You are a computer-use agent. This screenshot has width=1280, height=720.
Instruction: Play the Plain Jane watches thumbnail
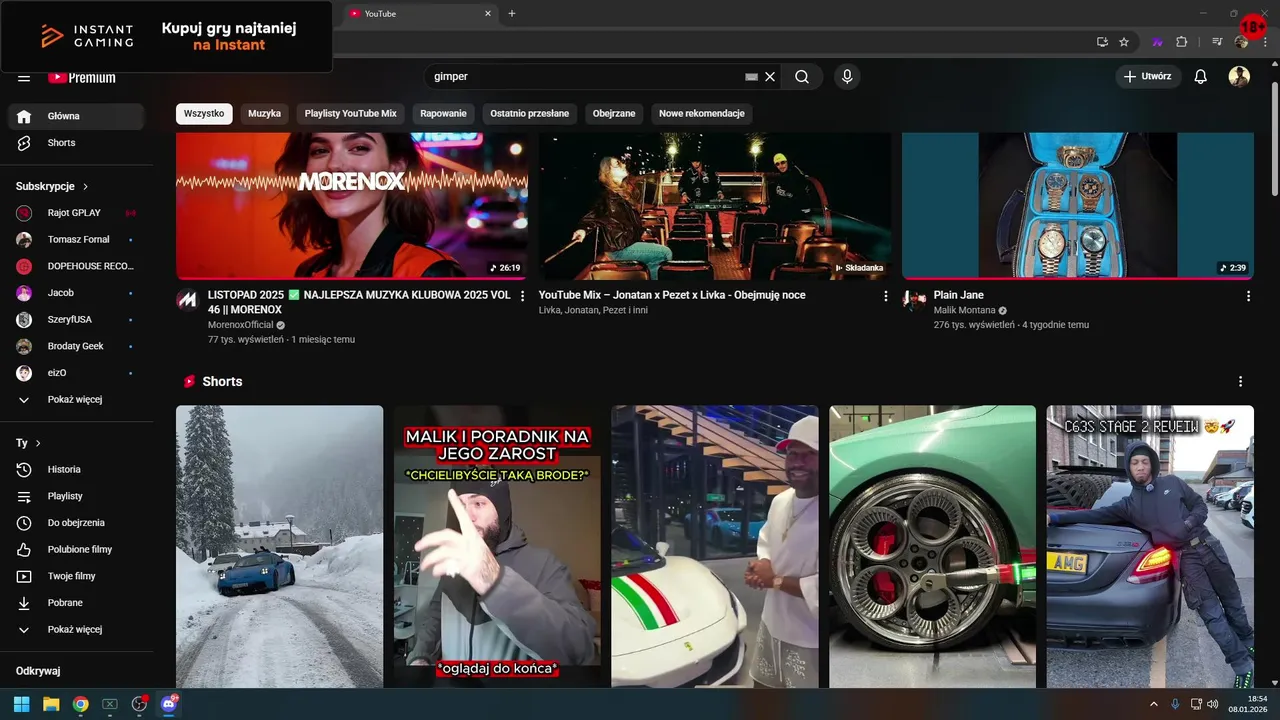(1078, 206)
